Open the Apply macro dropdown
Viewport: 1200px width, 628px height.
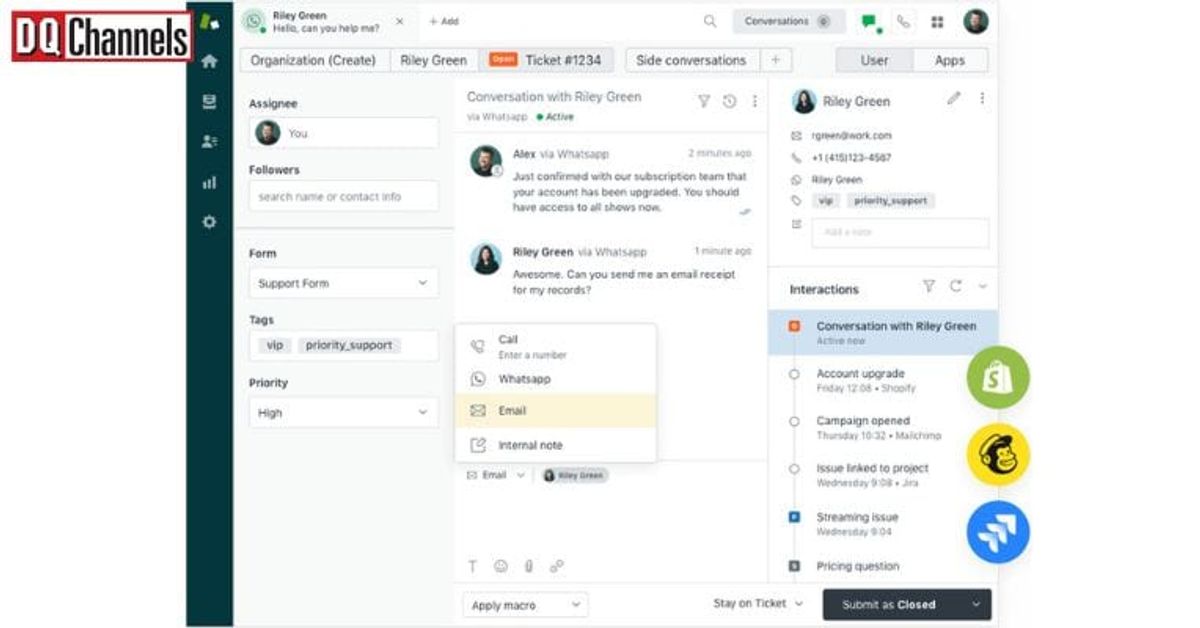tap(524, 604)
